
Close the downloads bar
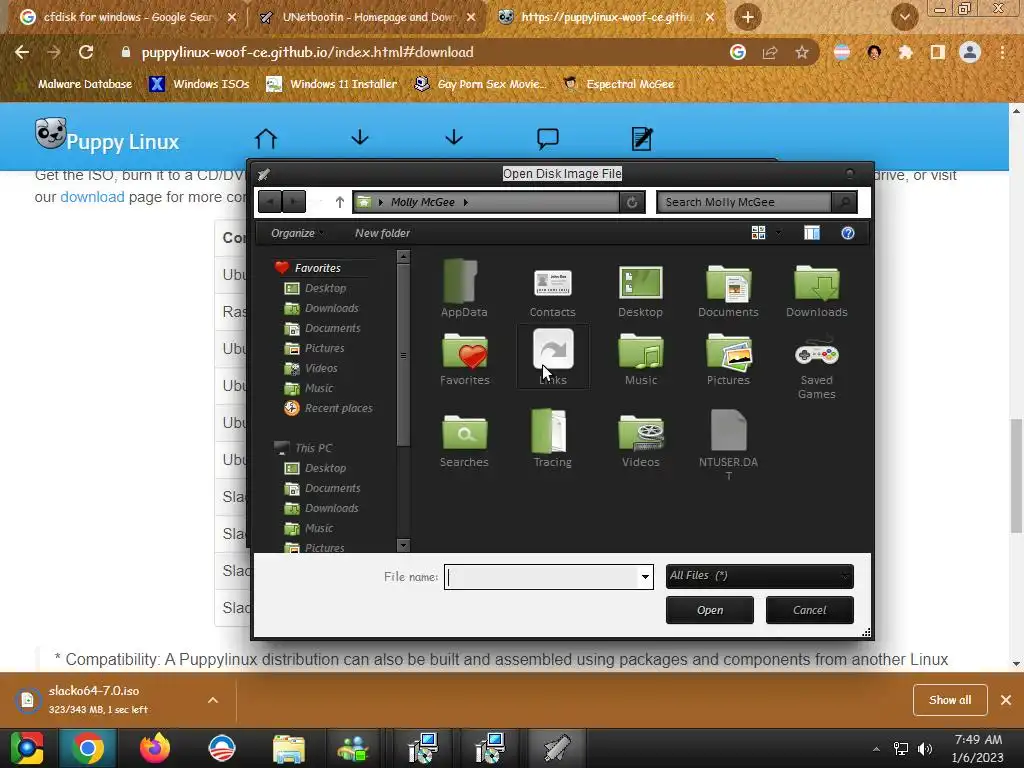click(1006, 700)
